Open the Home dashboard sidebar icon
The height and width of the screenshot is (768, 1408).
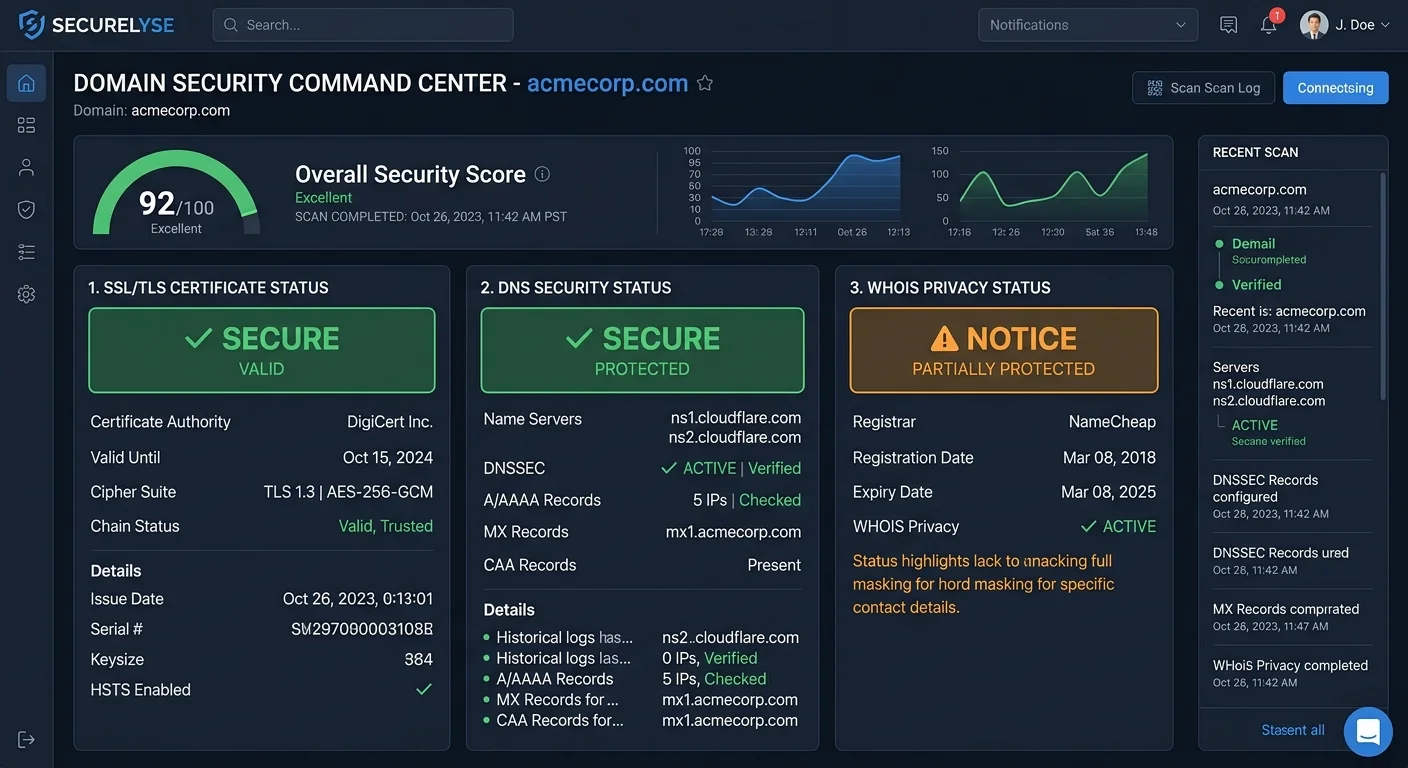26,83
